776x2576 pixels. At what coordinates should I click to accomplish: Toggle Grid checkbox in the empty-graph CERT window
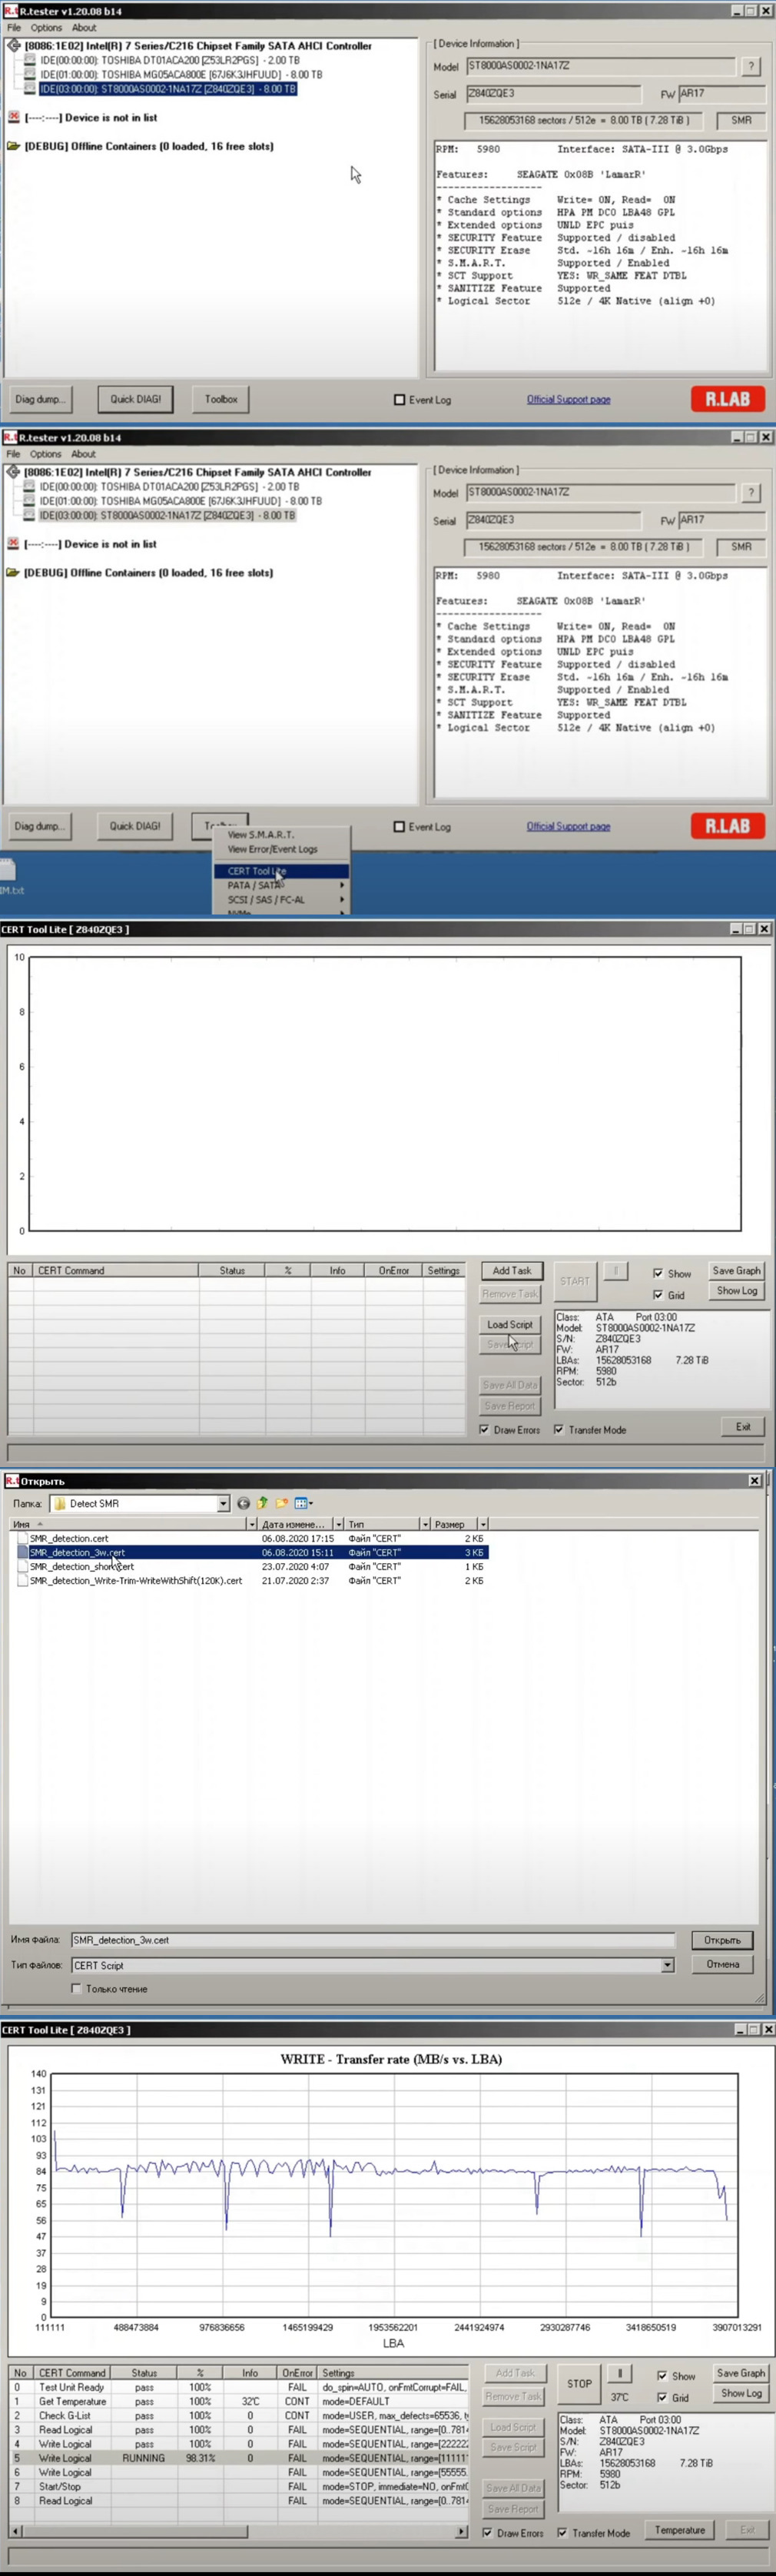[658, 1295]
